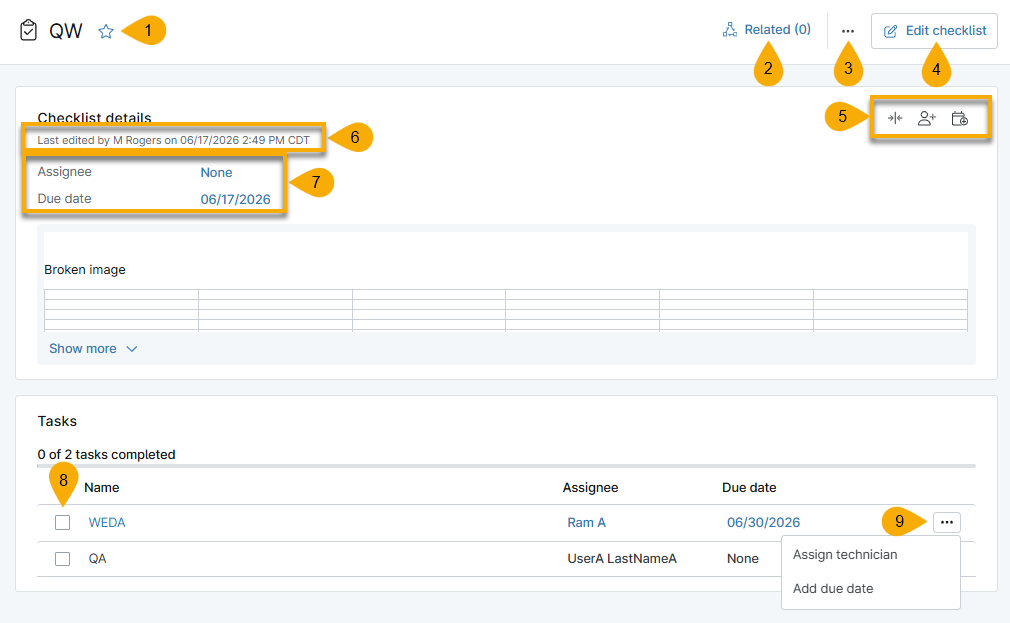Open the header ellipsis menu near Related

click(848, 31)
